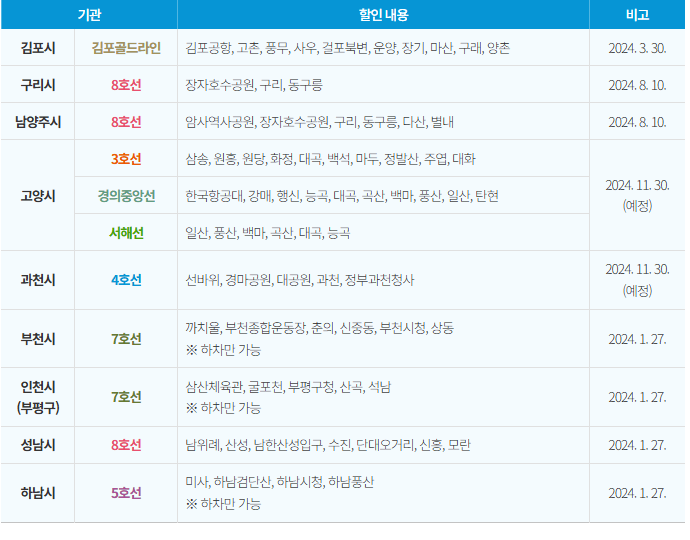Click the 2024. 1. 27. date for 인천시

click(x=637, y=397)
